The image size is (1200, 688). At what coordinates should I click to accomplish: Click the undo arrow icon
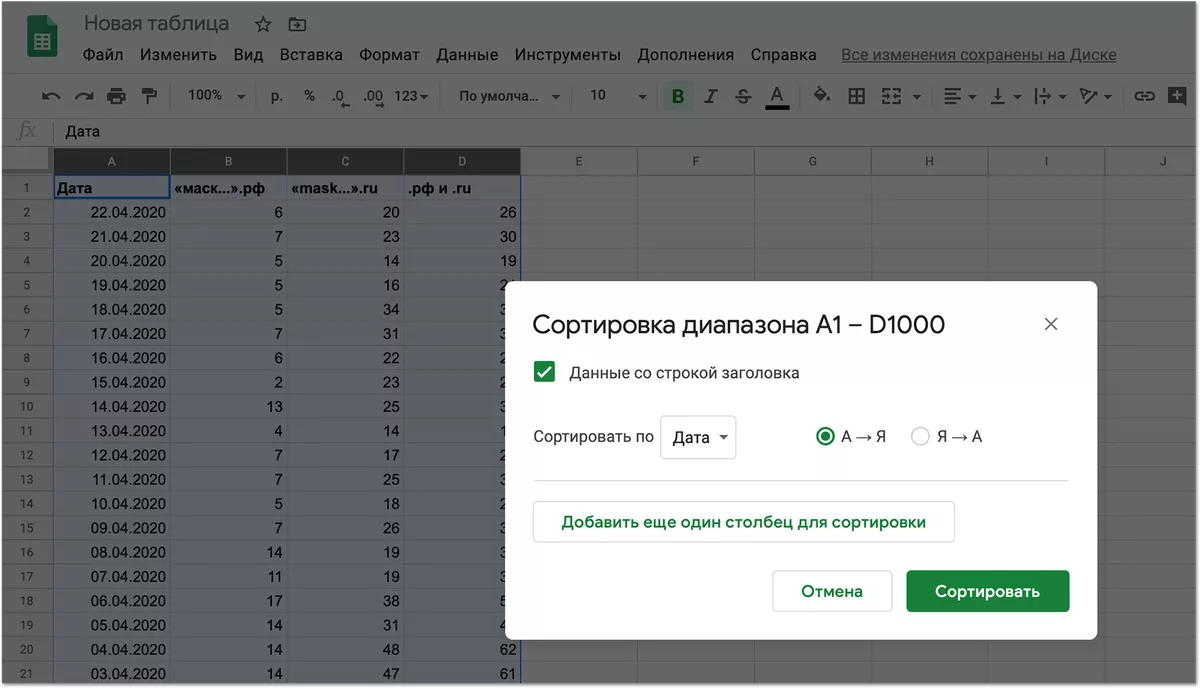click(x=51, y=96)
